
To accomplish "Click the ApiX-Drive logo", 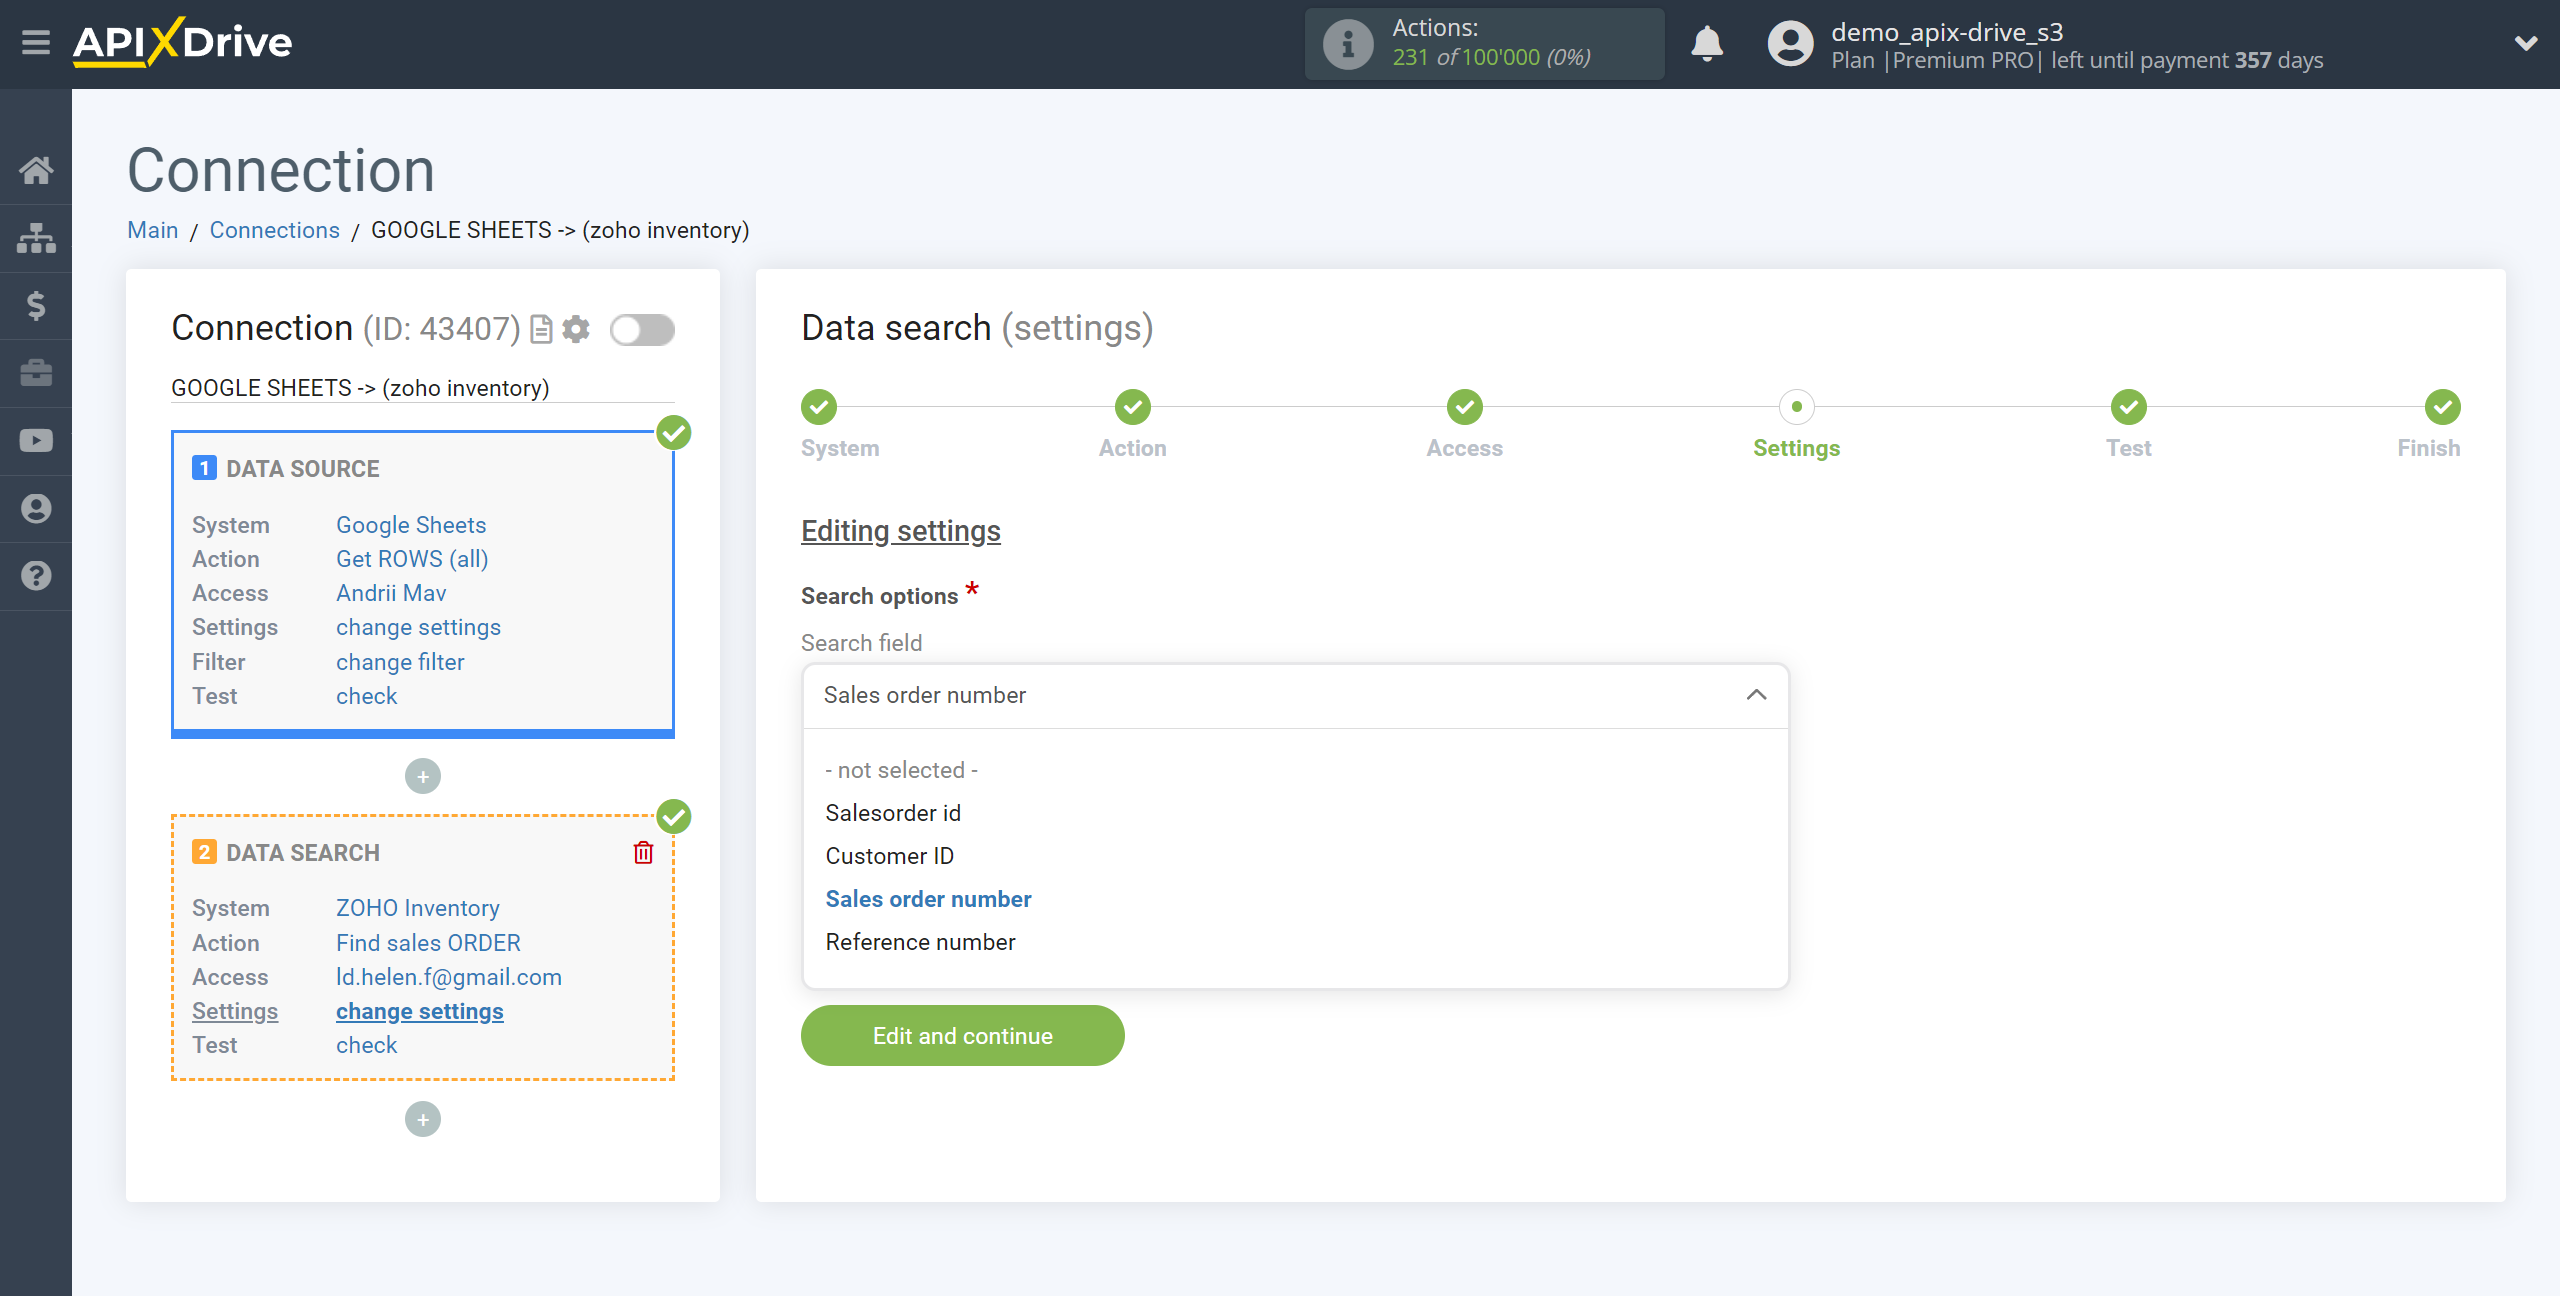I will click(183, 42).
